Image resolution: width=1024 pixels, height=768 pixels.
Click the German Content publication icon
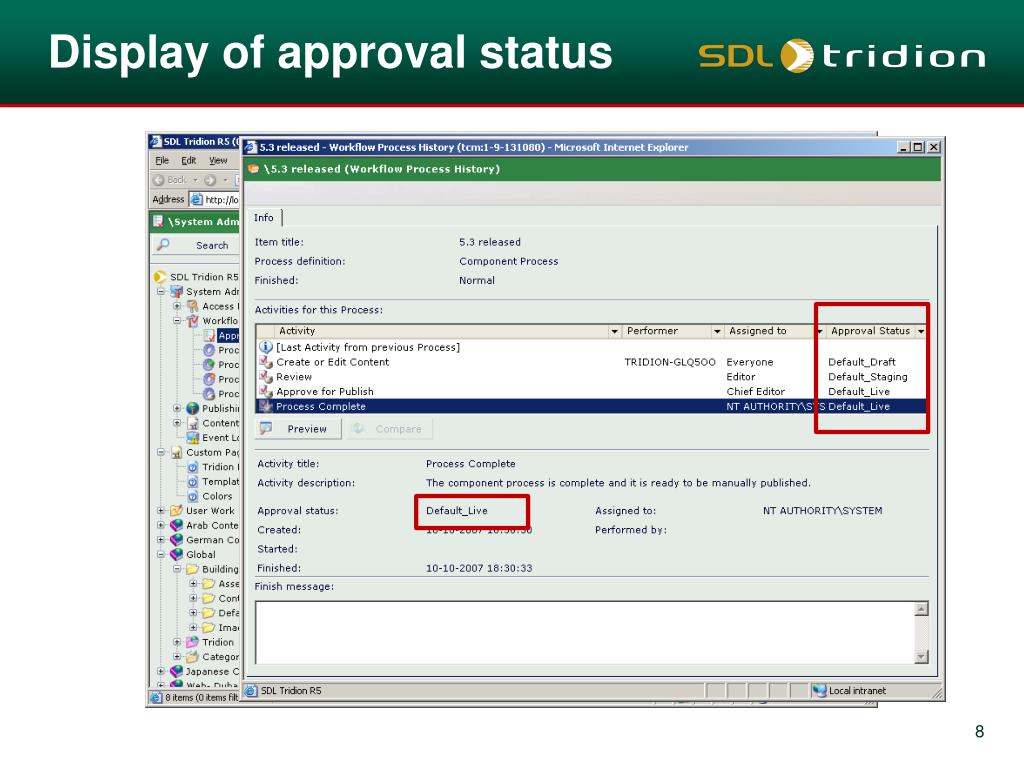tap(176, 540)
